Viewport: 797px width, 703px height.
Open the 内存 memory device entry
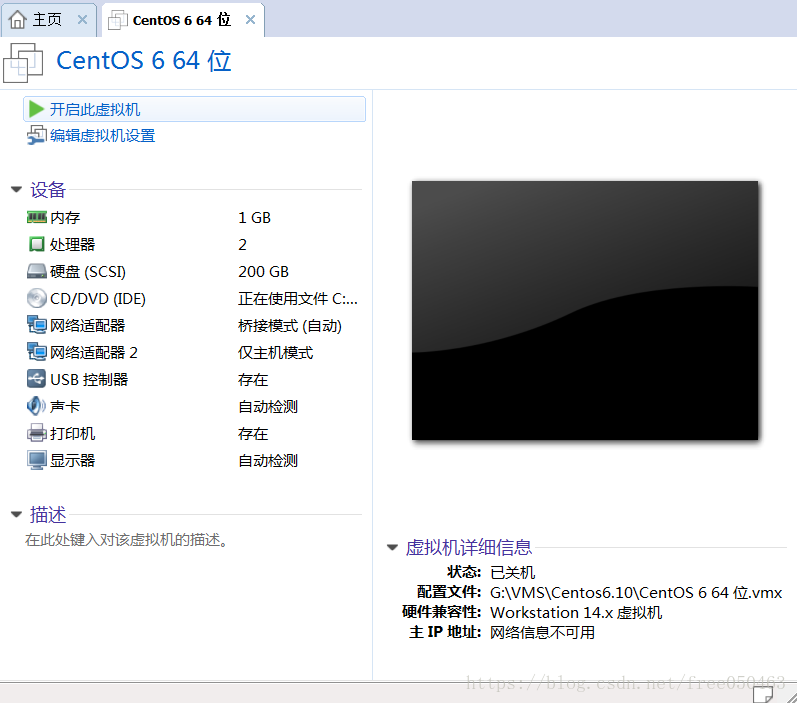[x=65, y=218]
